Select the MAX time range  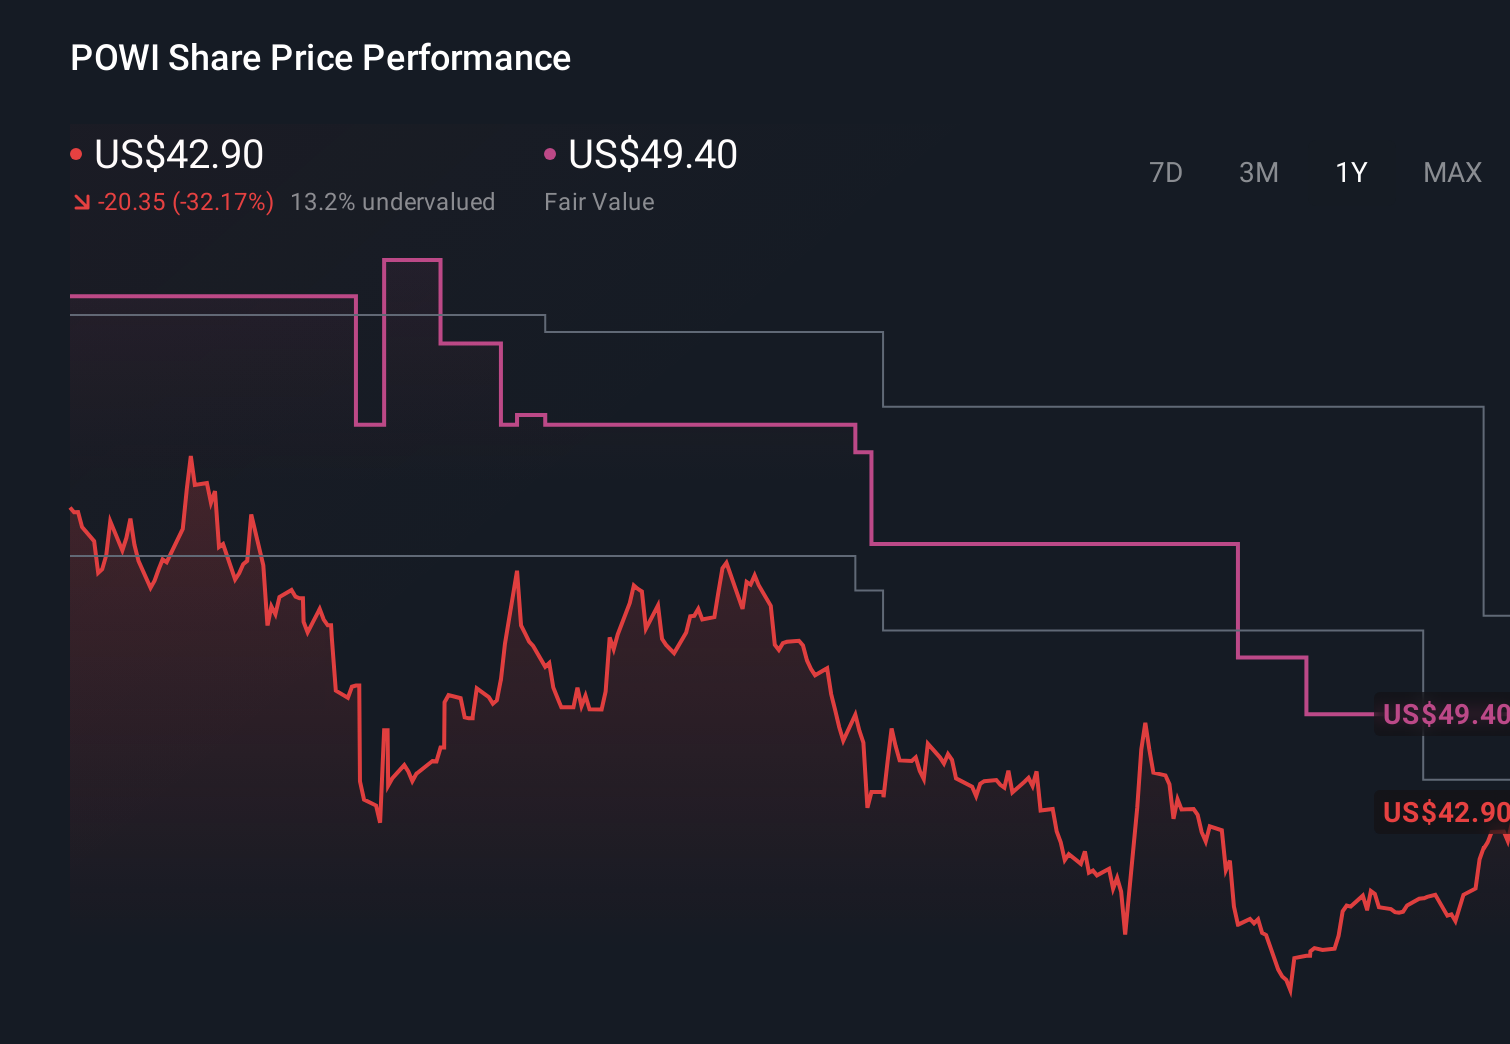[1451, 172]
